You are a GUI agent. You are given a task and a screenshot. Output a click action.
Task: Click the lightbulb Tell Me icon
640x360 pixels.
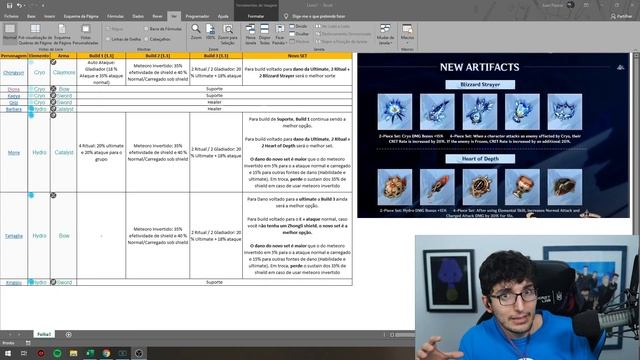(x=286, y=16)
